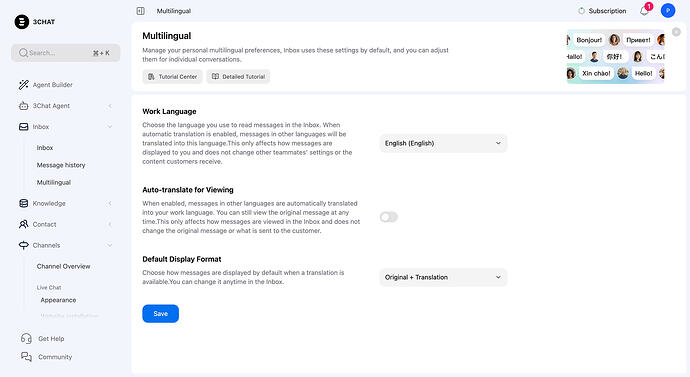Image resolution: width=690 pixels, height=377 pixels.
Task: Expand the Contact sidebar section
Action: 110,224
